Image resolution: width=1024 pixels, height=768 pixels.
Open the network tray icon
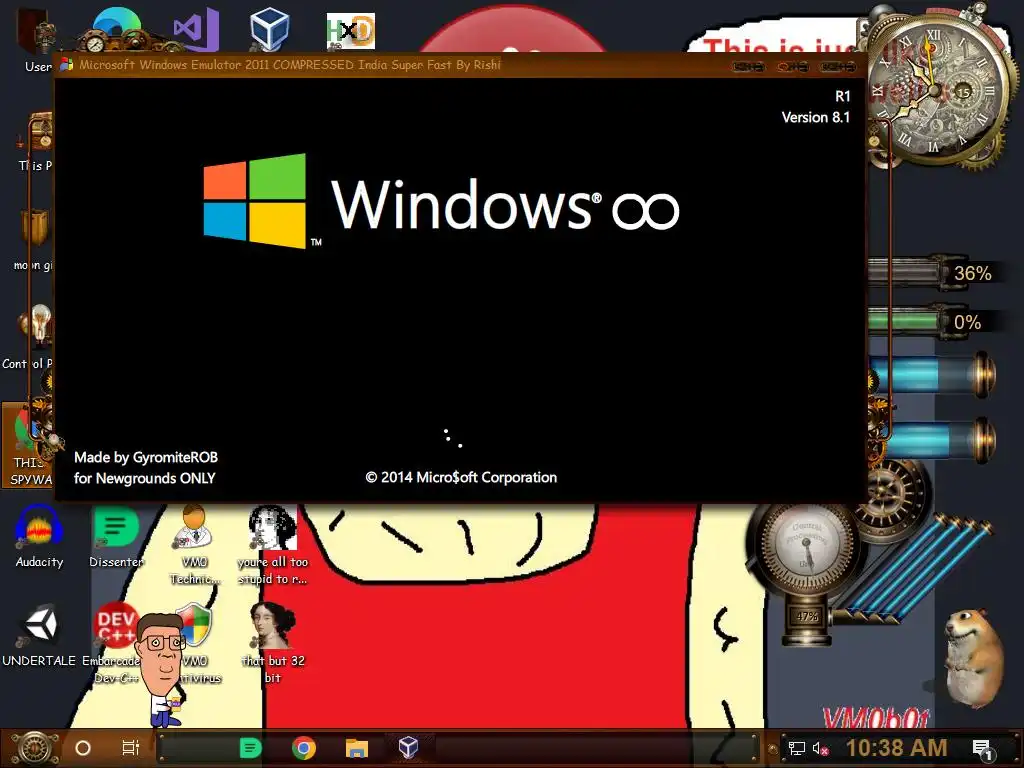coord(796,748)
